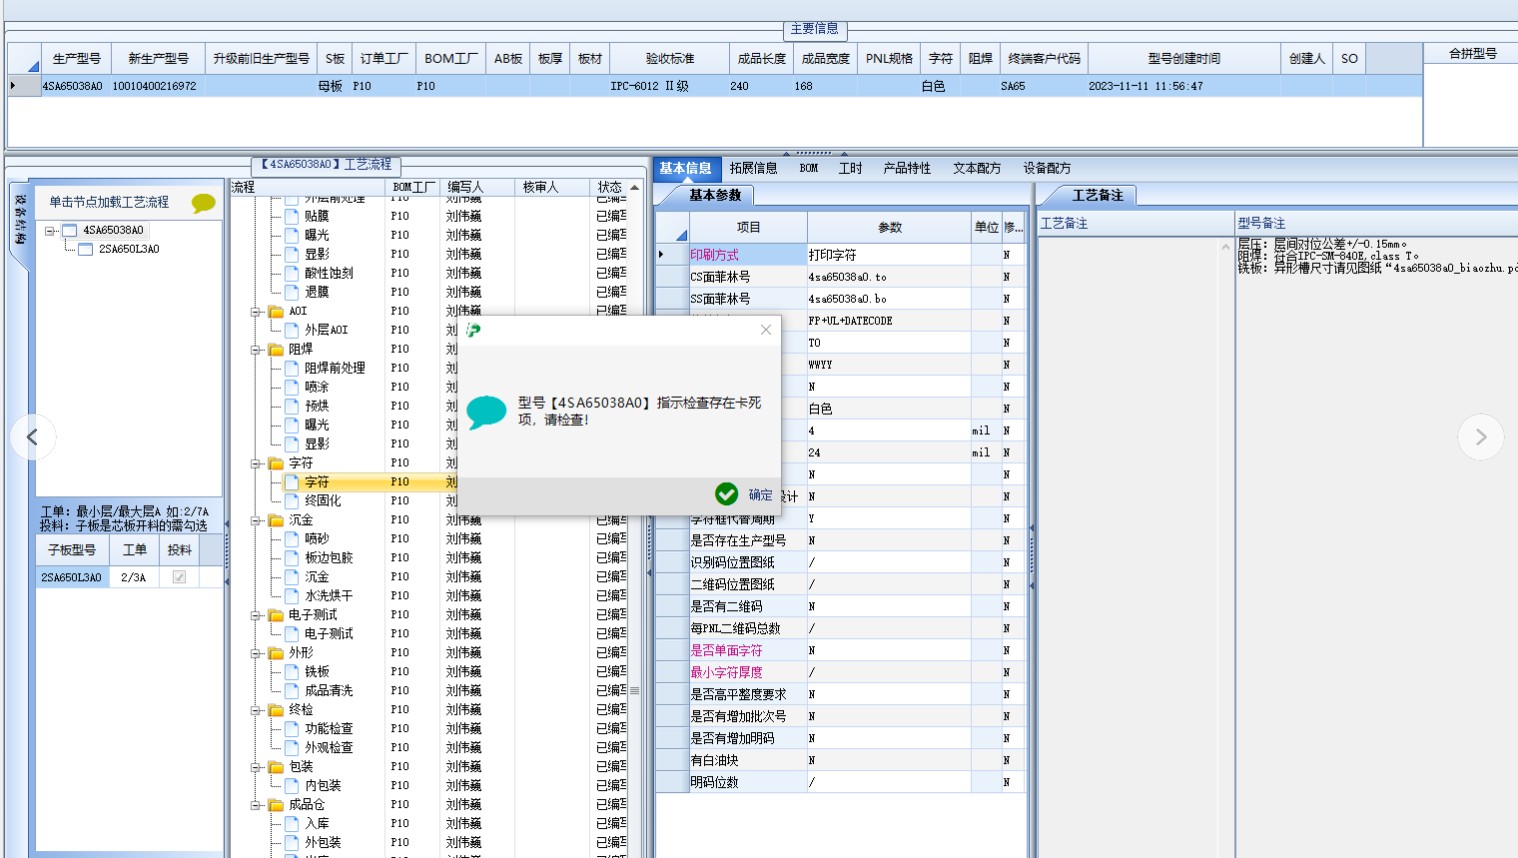Click the 型号备注 notes text area
Viewport: 1518px width, 858px height.
1376,545
